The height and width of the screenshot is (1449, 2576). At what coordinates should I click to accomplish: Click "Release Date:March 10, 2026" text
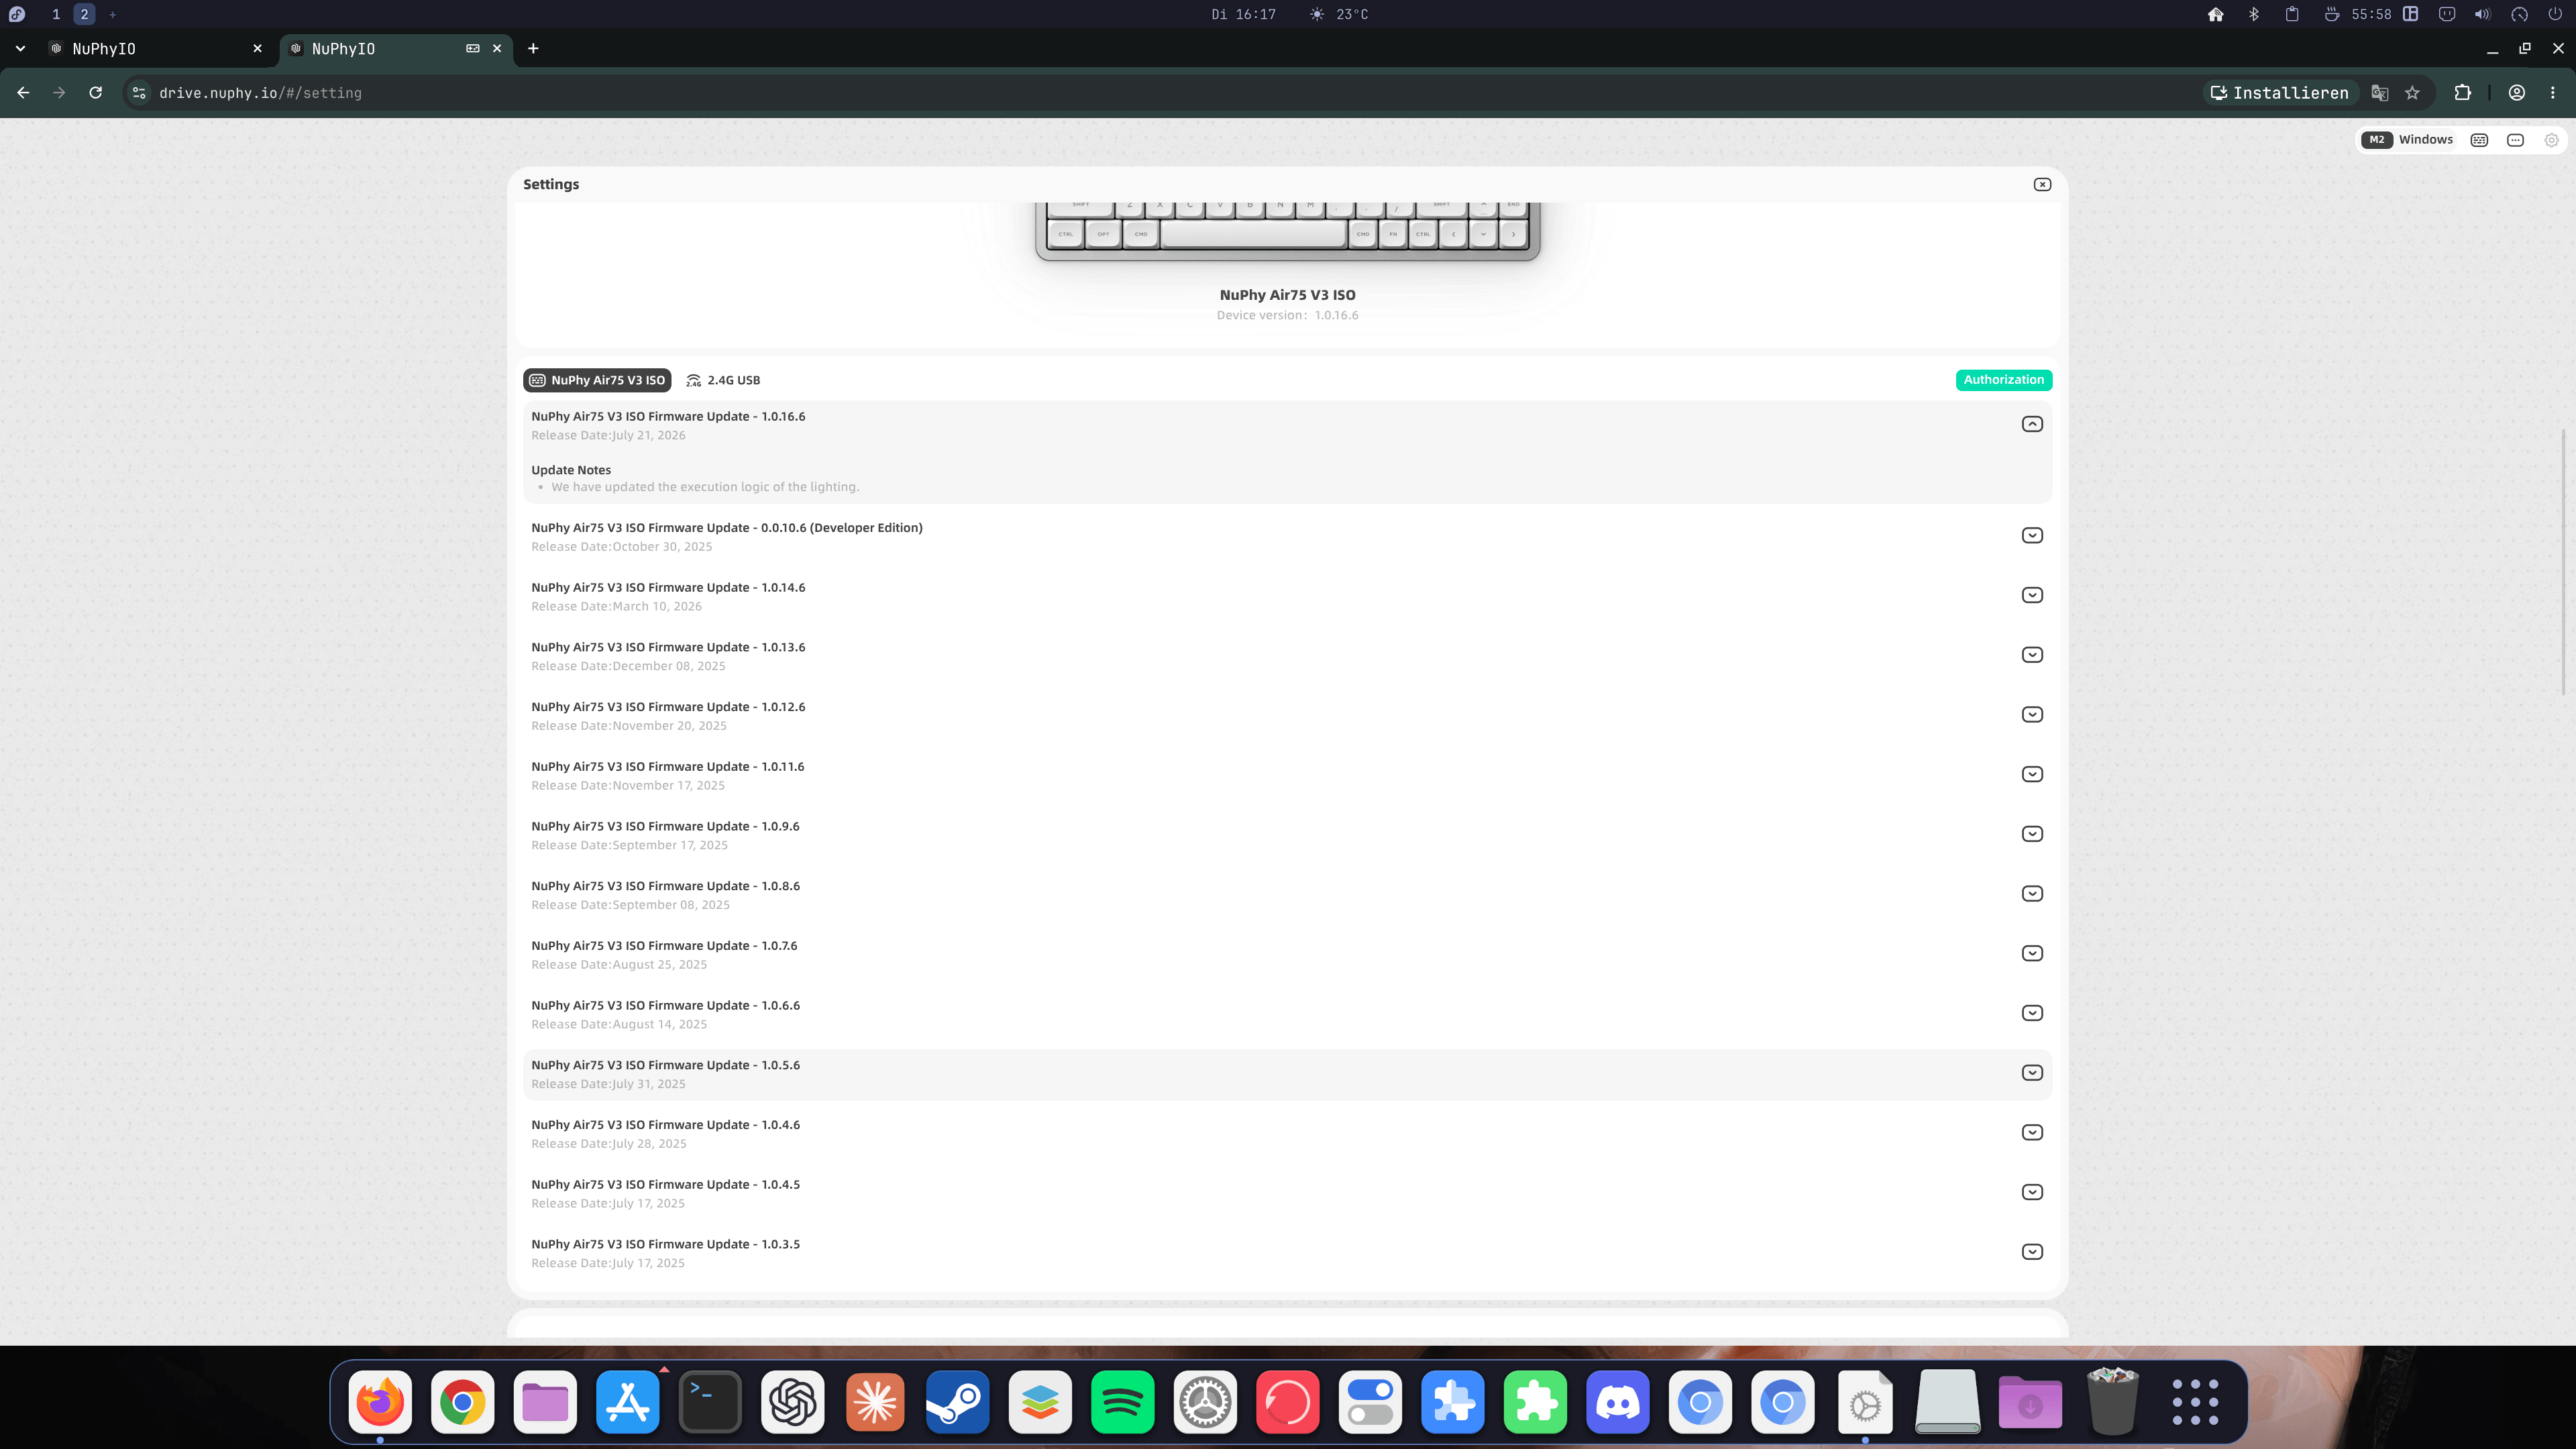pyautogui.click(x=616, y=606)
